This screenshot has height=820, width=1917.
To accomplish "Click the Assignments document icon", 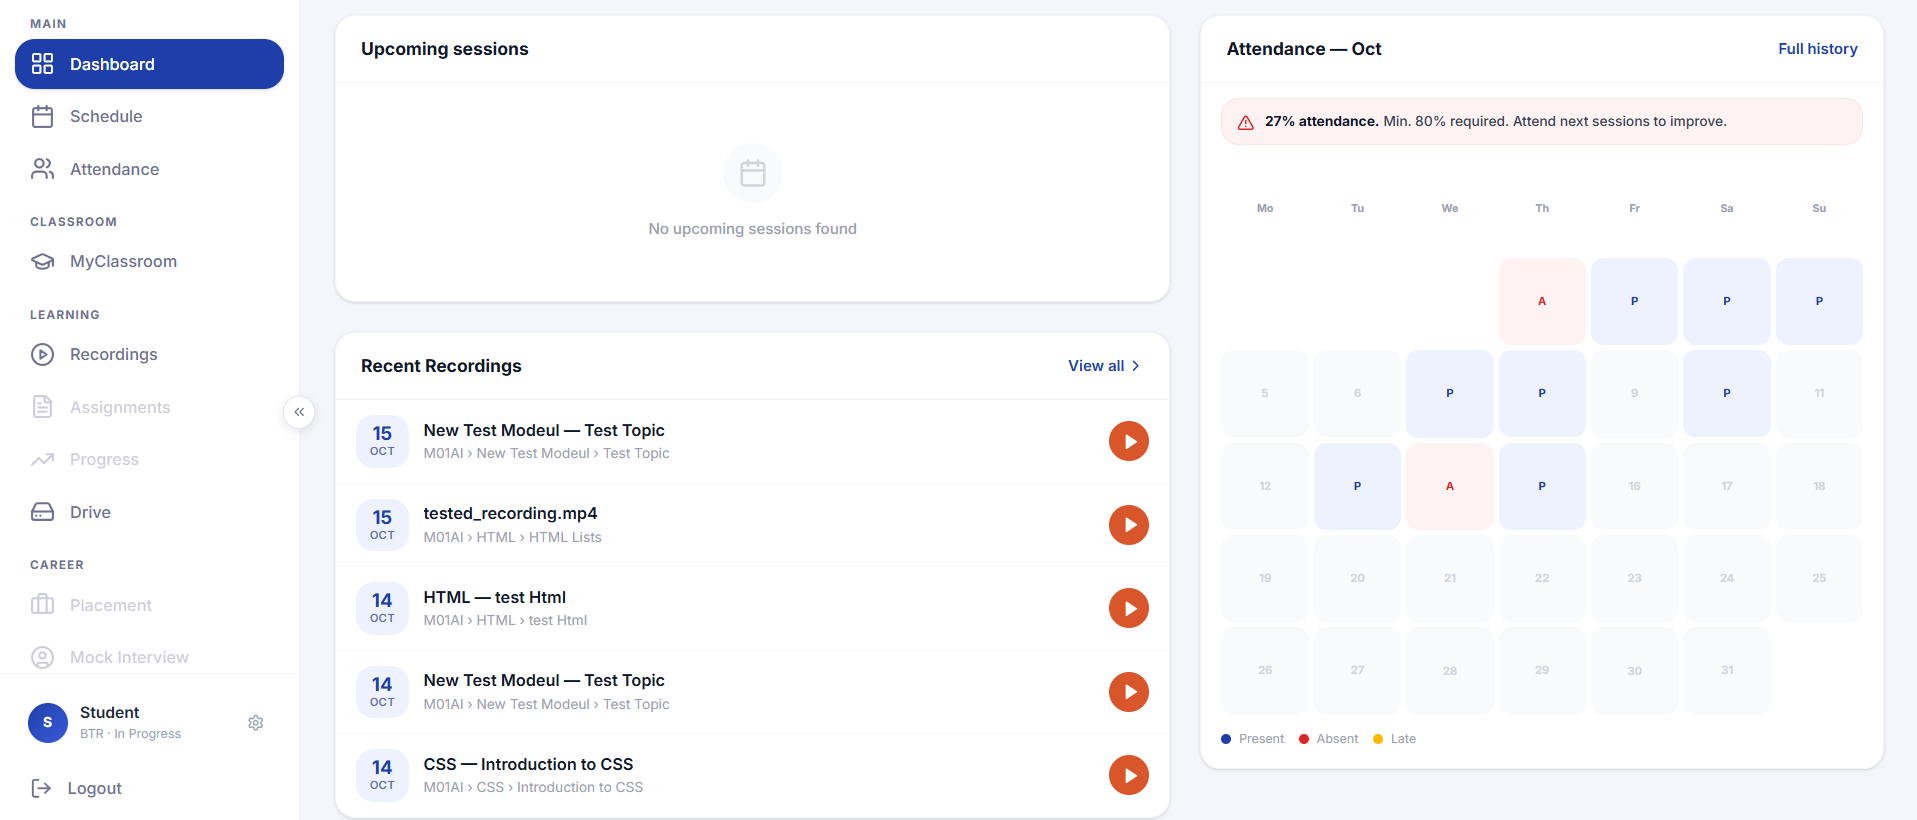I will click(x=42, y=407).
